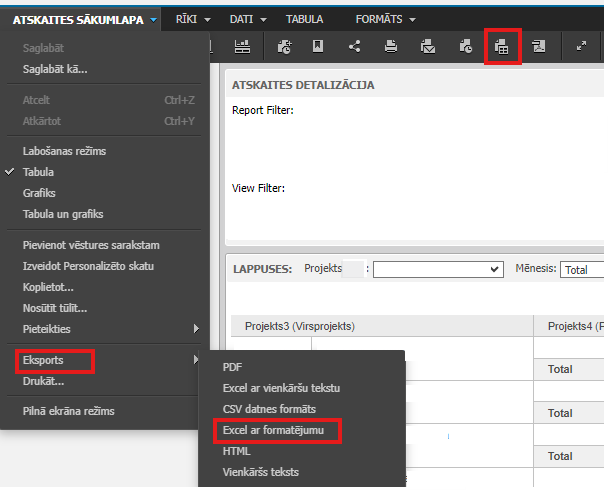Viewport: 609px width, 490px height.
Task: Open the Projekts page-by dropdown
Action: (x=438, y=269)
